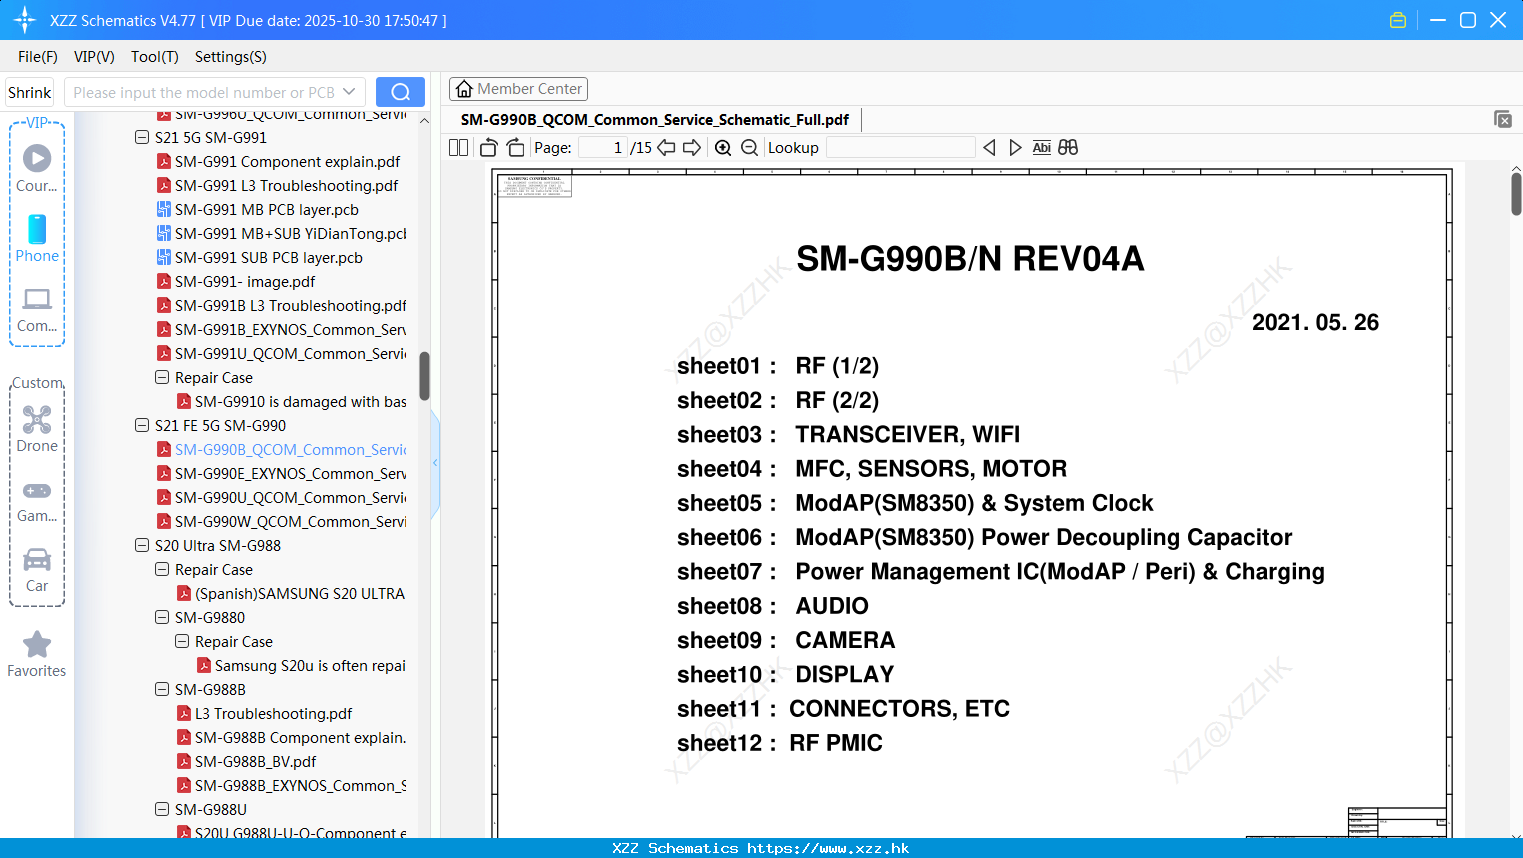Open the File(F) menu
Image resolution: width=1523 pixels, height=858 pixels.
[38, 57]
